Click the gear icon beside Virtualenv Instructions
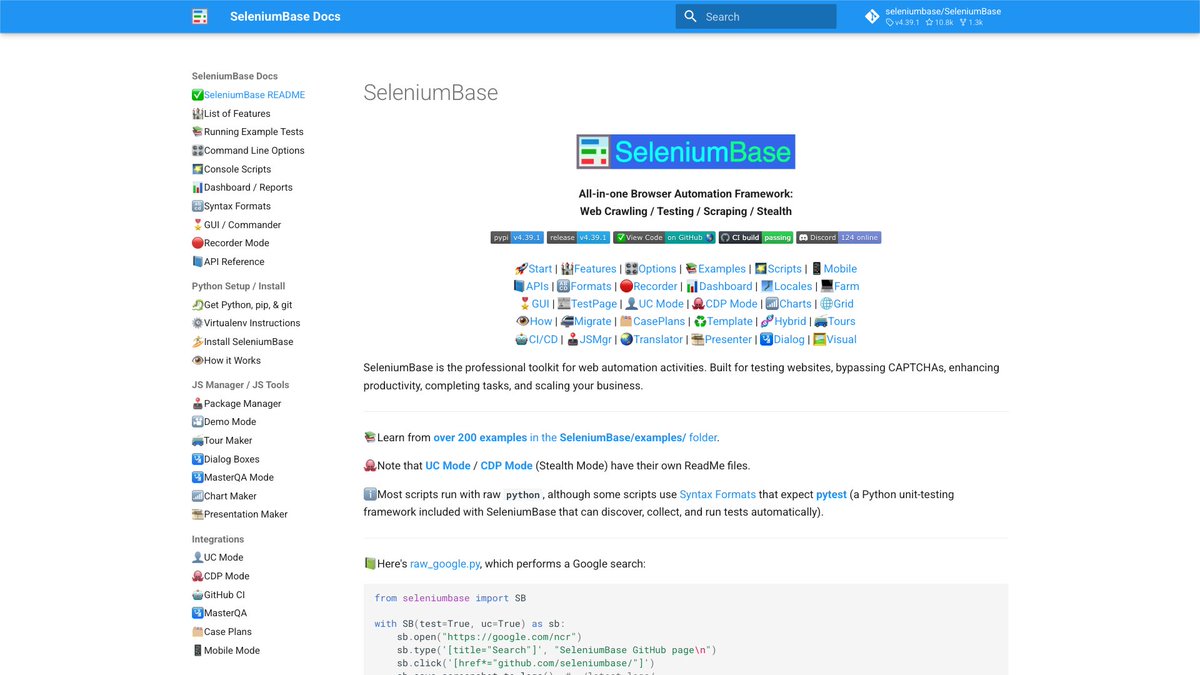Viewport: 1200px width, 675px height. 198,323
